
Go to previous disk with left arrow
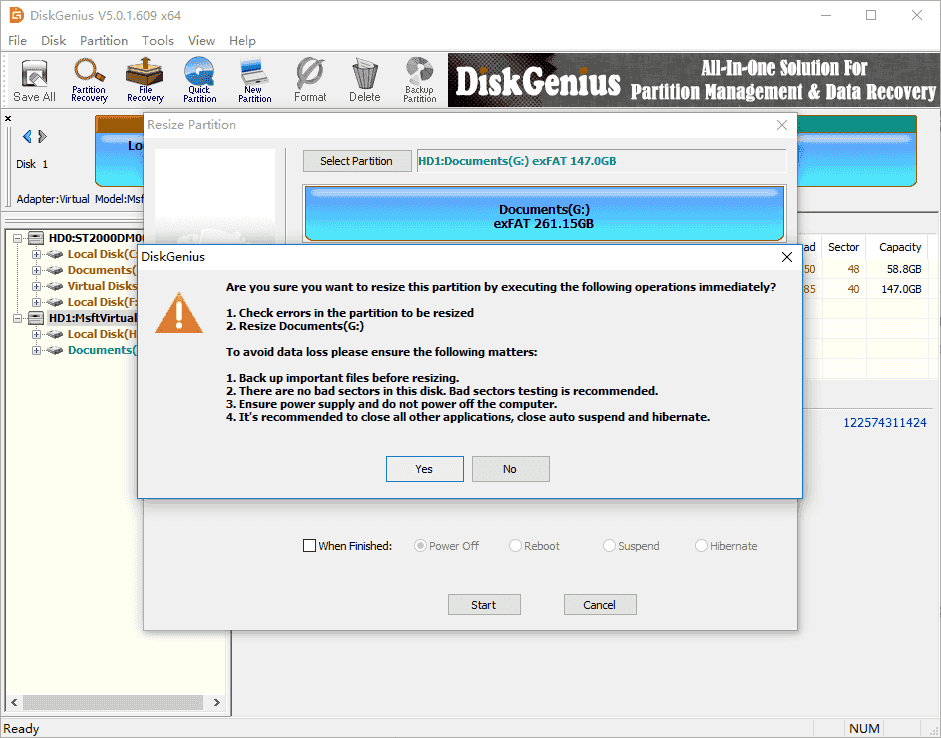tap(26, 137)
